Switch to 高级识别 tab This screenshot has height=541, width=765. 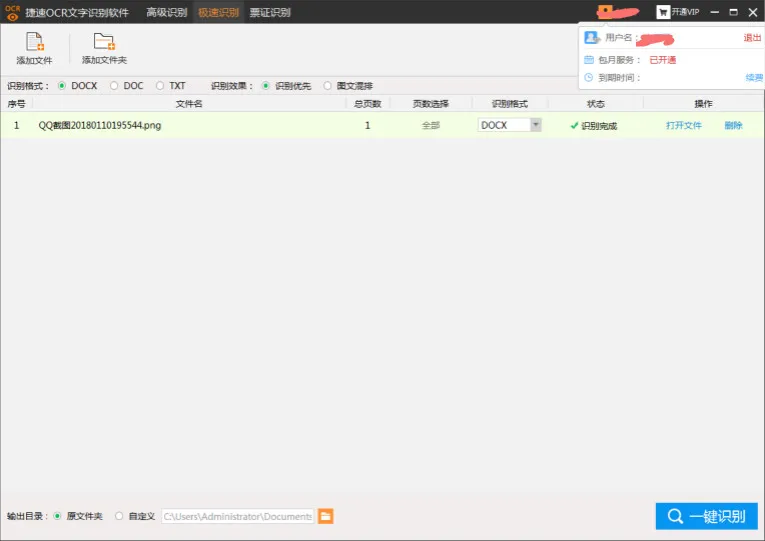tap(167, 12)
